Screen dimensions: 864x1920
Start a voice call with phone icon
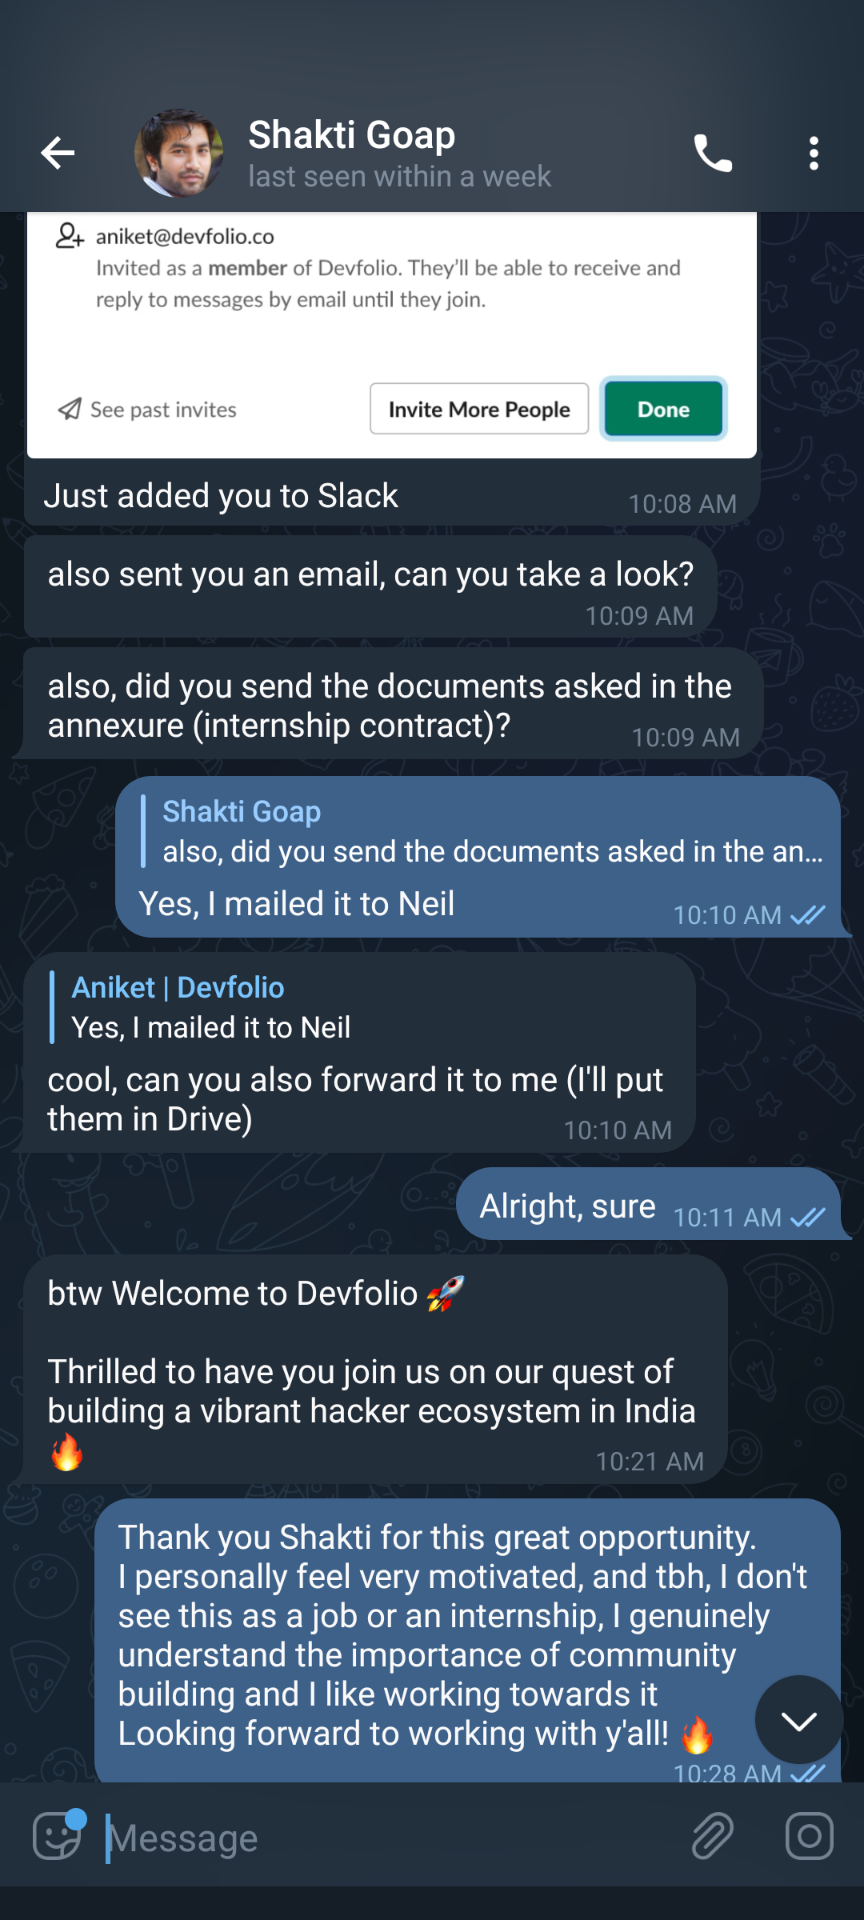[x=713, y=153]
